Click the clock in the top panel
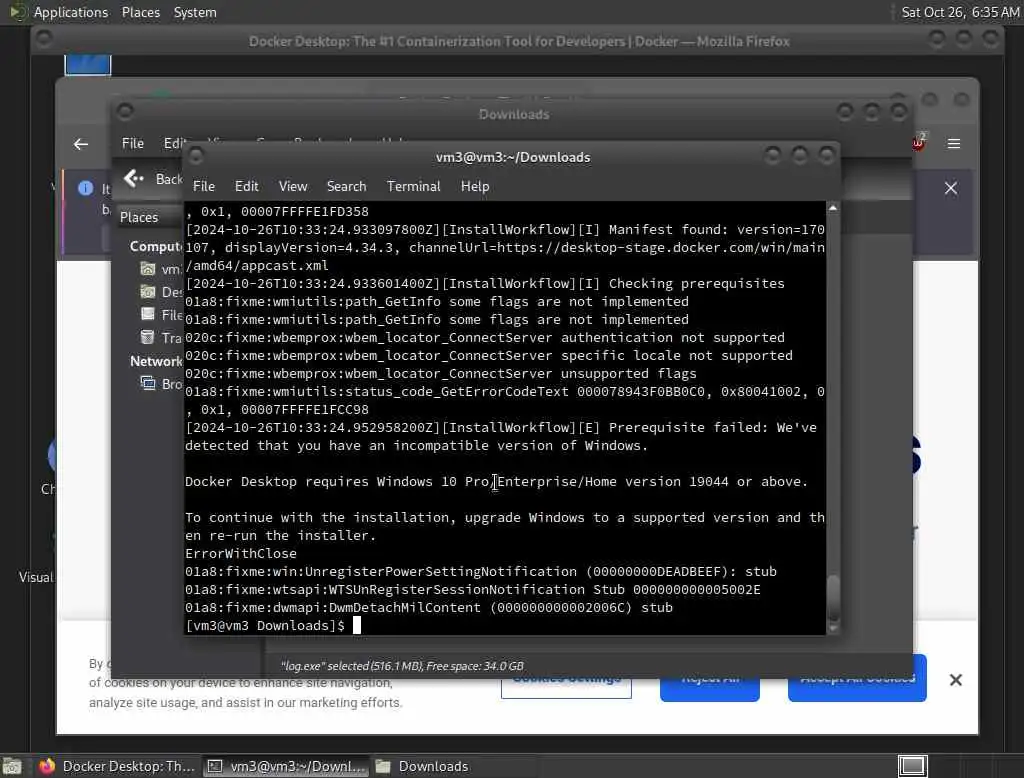 tap(960, 12)
